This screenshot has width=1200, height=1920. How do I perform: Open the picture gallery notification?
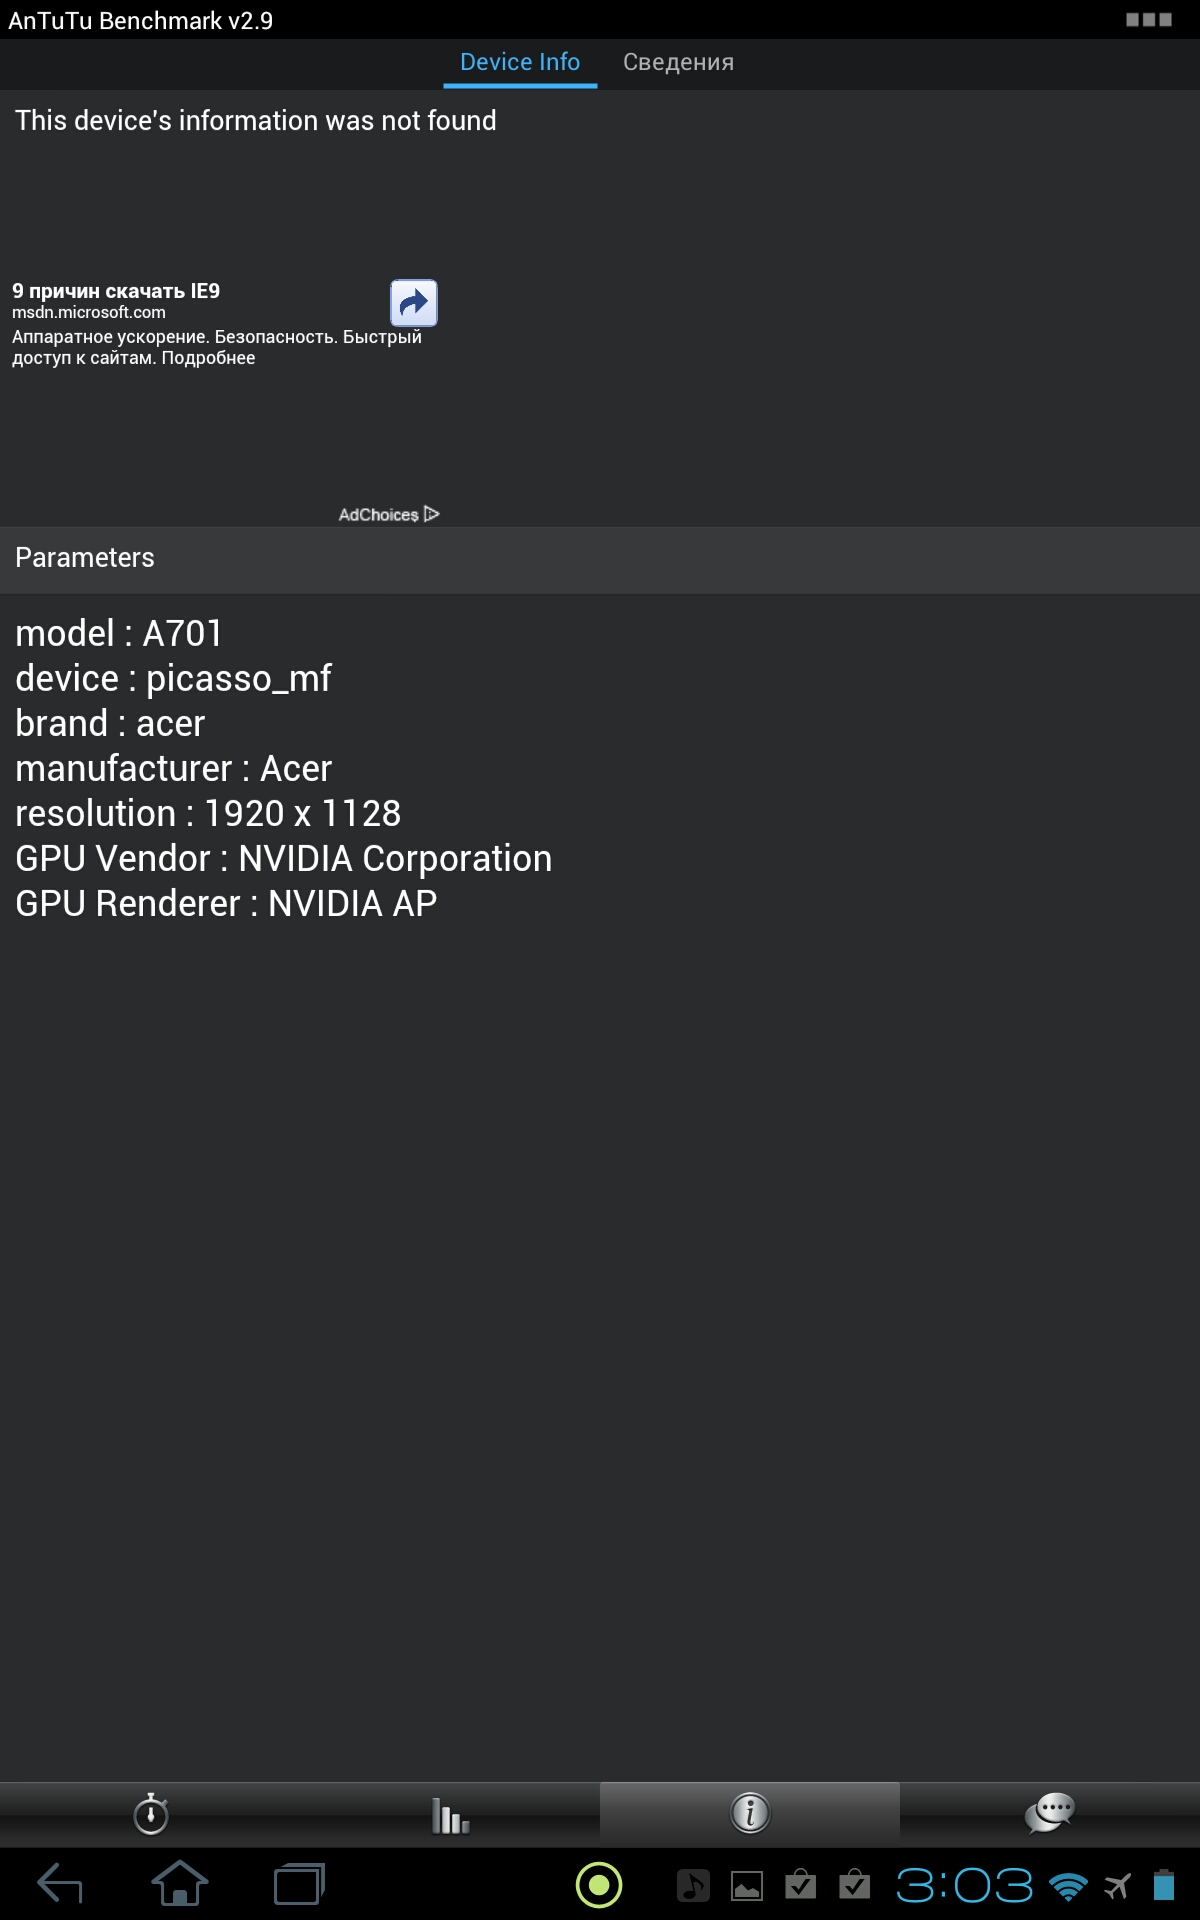point(747,1886)
